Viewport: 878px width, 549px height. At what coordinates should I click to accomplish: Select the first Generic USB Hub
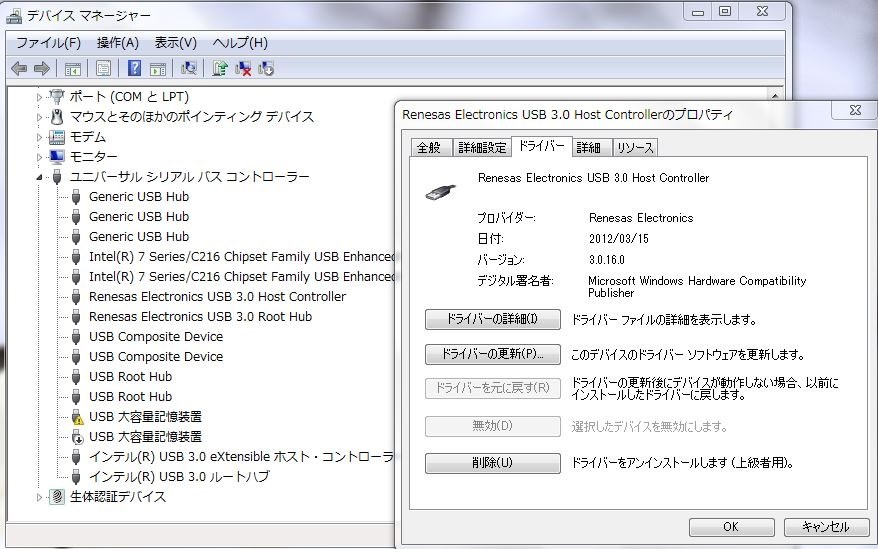(x=139, y=197)
